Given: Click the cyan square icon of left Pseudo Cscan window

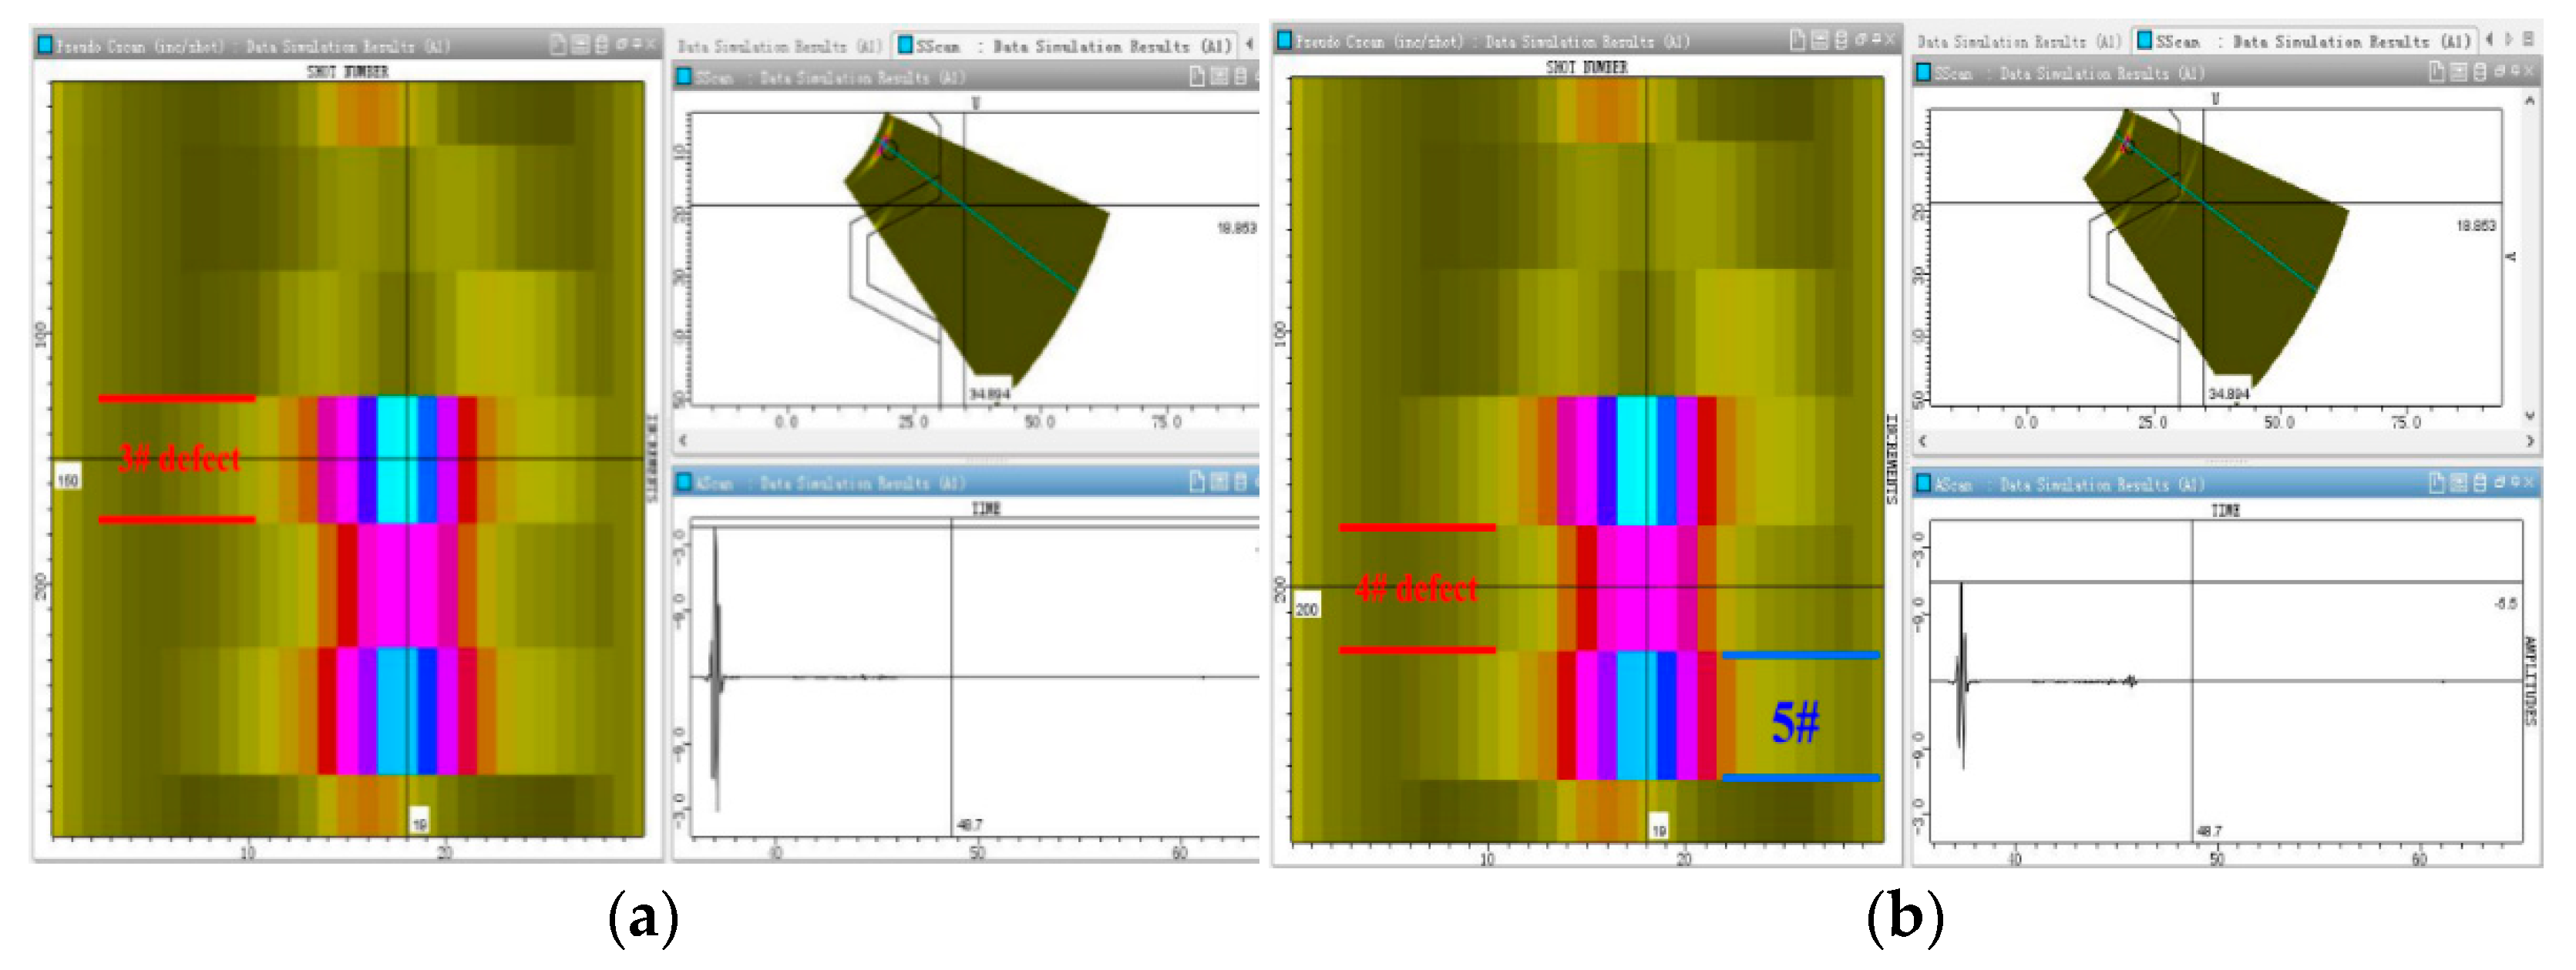Looking at the screenshot, I should (45, 45).
